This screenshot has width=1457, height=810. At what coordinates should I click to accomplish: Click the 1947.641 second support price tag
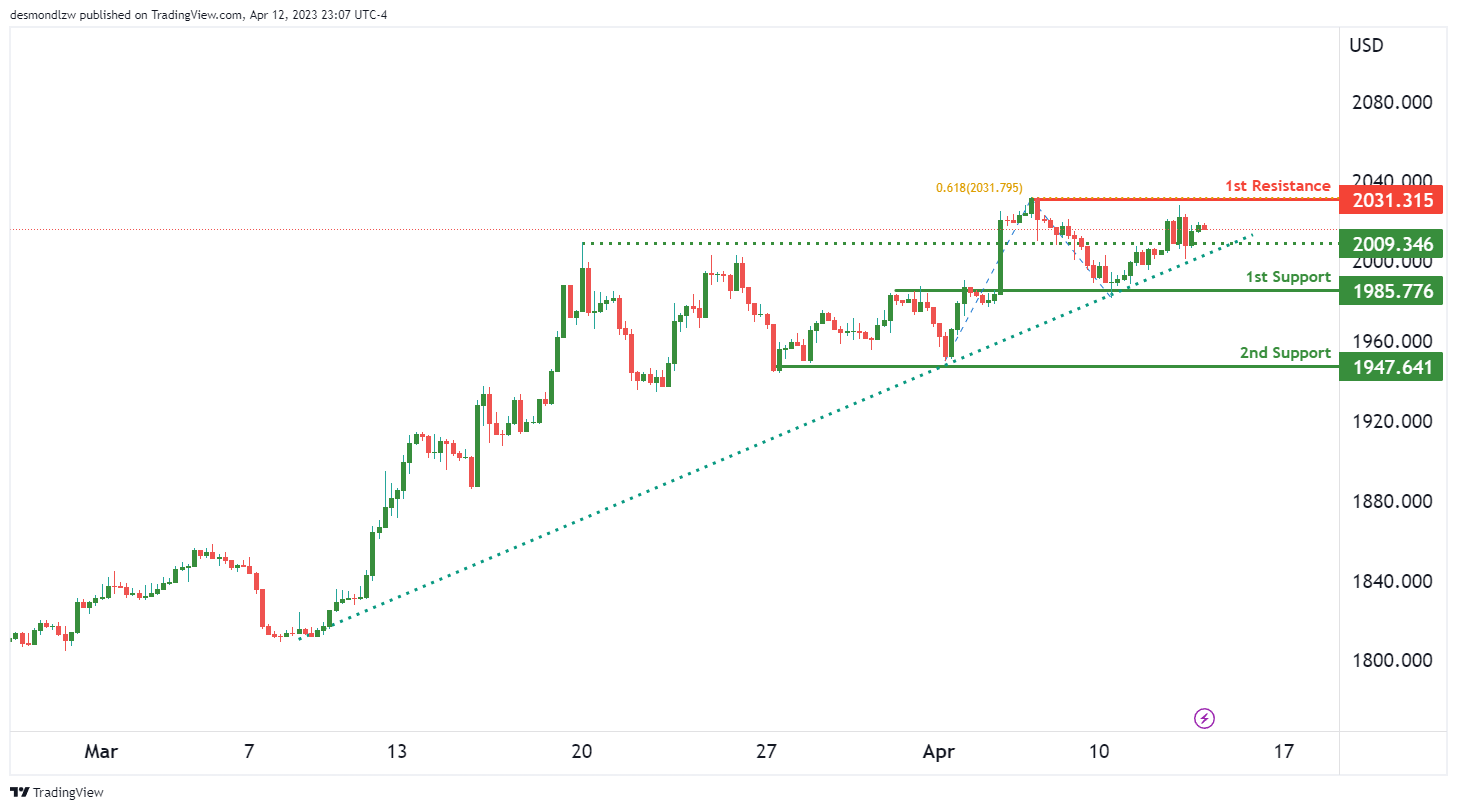click(1392, 368)
